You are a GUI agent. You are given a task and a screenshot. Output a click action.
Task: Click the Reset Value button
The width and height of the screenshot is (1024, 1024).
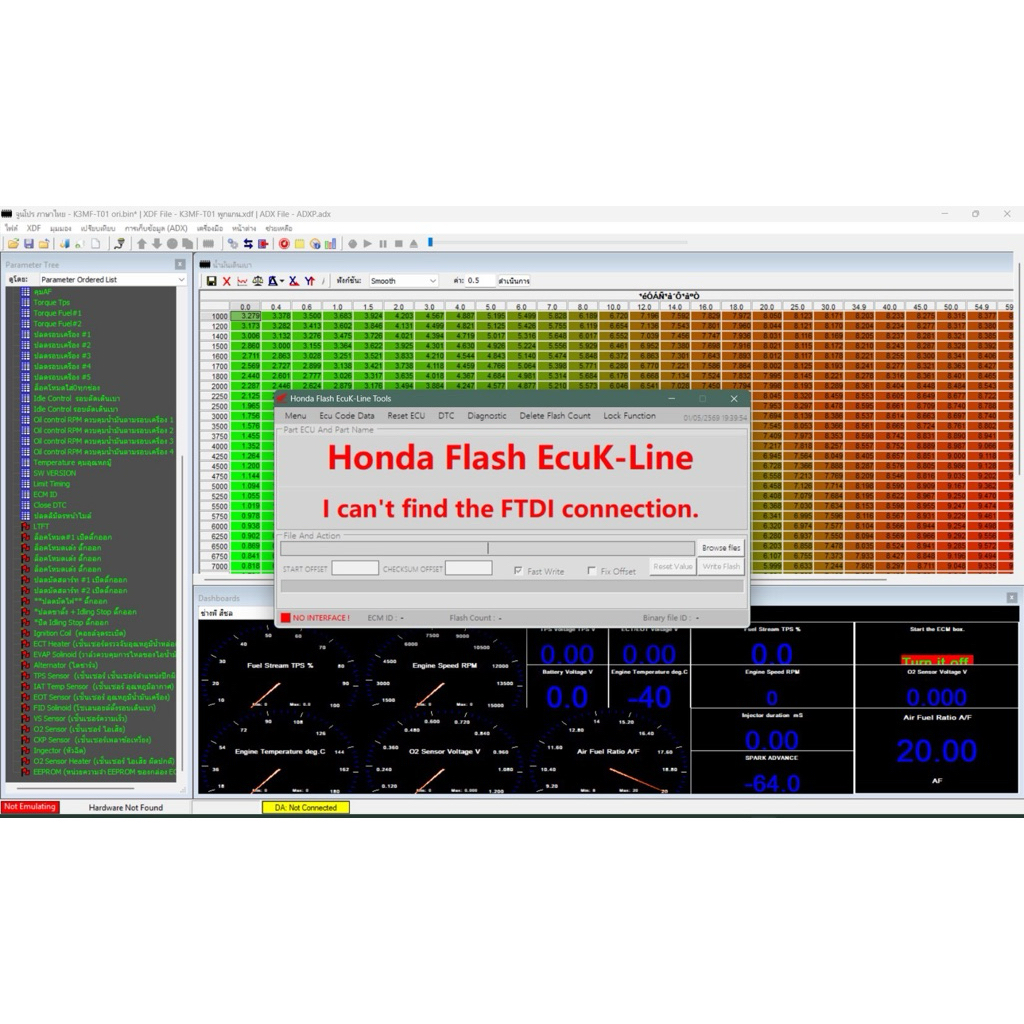point(673,566)
